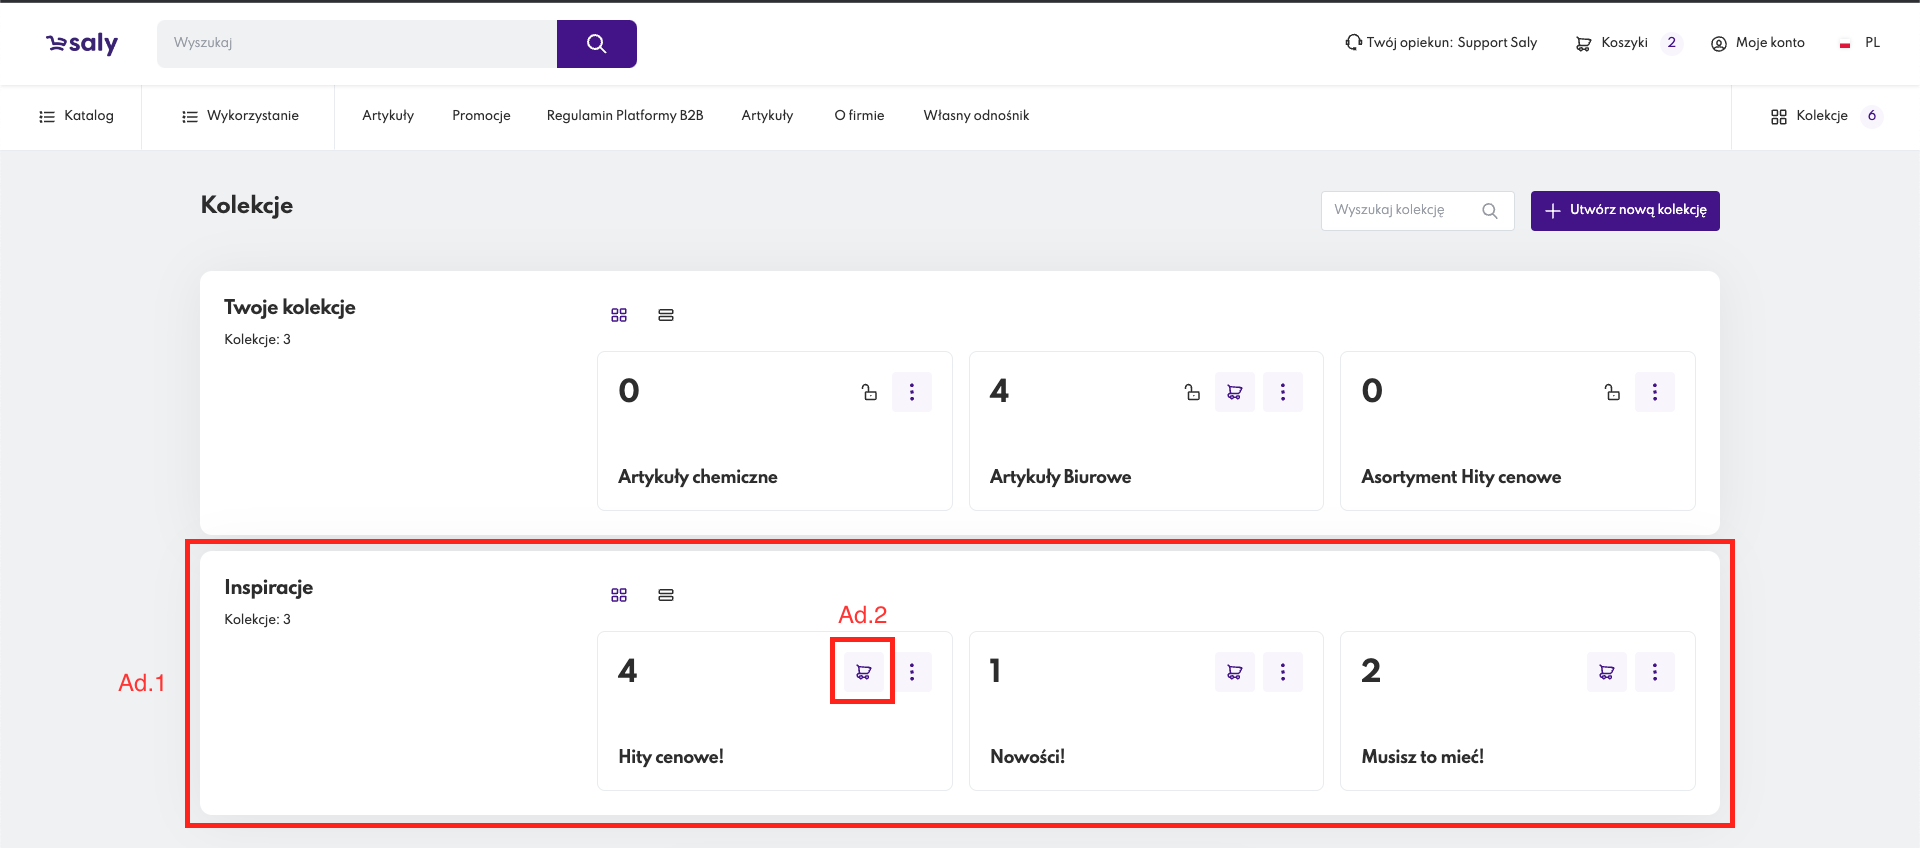The width and height of the screenshot is (1920, 848).
Task: Click the saly logo
Action: point(82,43)
